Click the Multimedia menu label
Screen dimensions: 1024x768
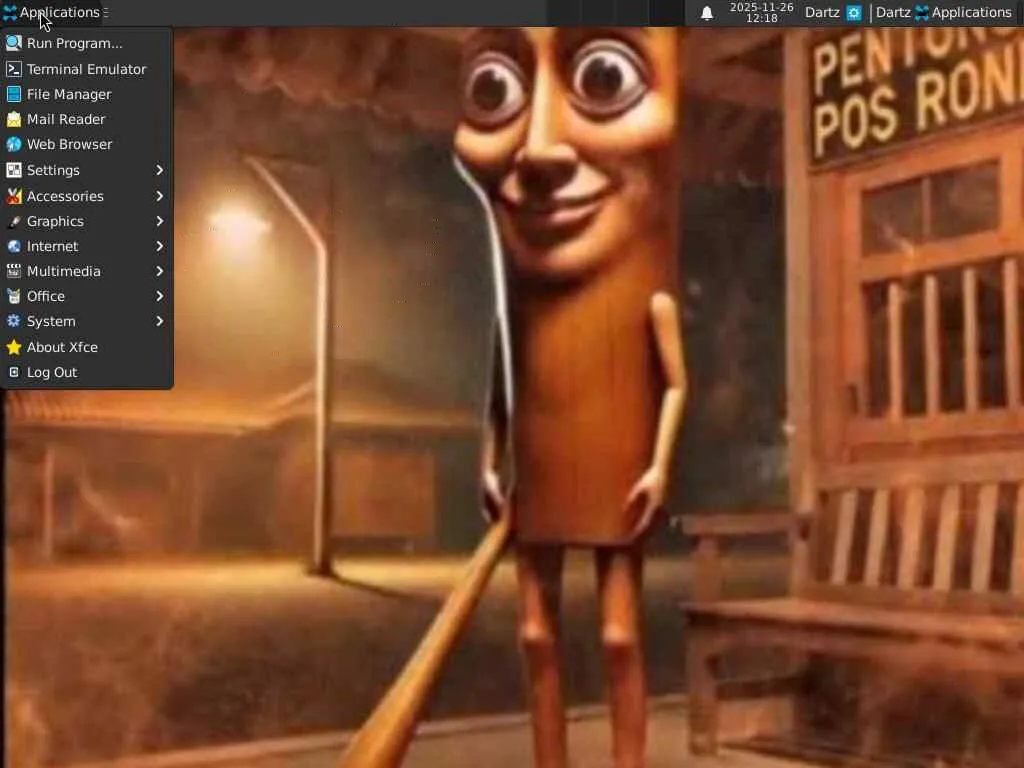[63, 271]
